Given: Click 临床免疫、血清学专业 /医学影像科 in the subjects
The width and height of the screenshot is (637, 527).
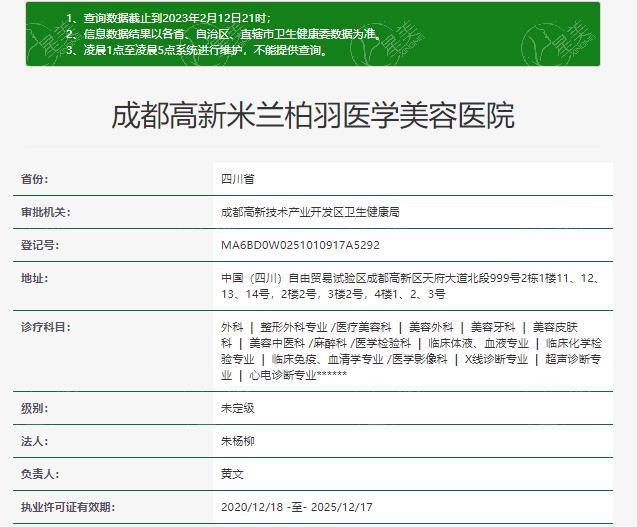Looking at the screenshot, I should (360, 359).
